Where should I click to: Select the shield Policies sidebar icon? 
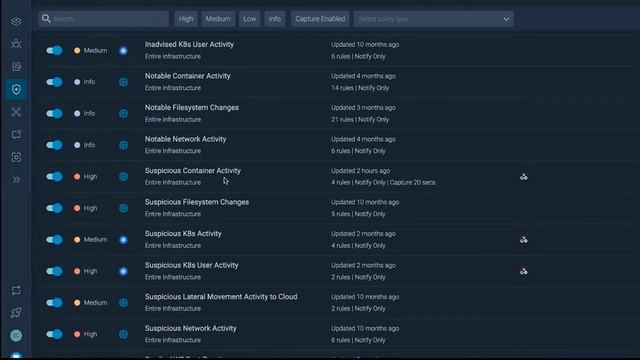pyautogui.click(x=16, y=89)
